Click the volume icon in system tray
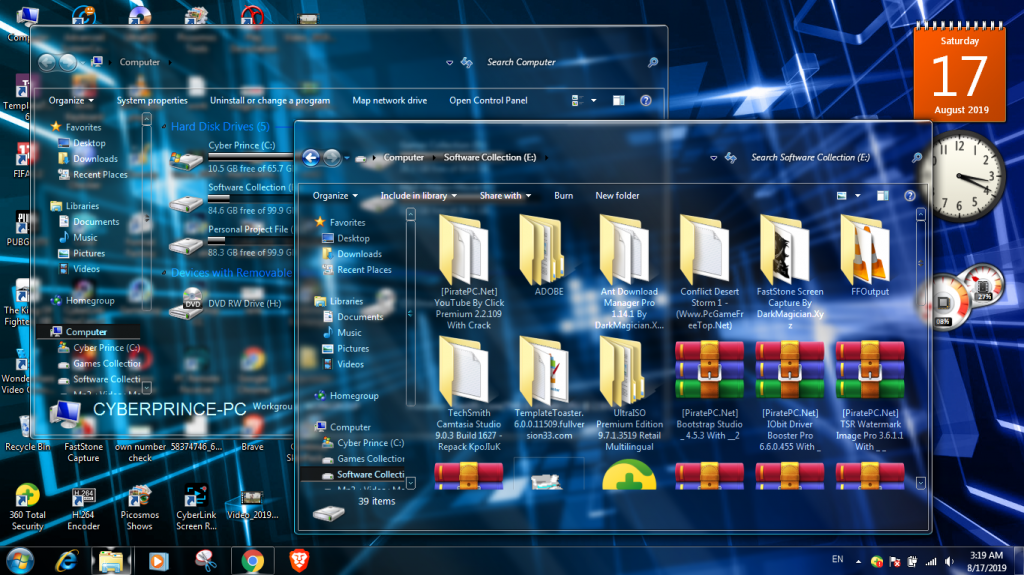Image resolution: width=1024 pixels, height=575 pixels. coord(949,561)
